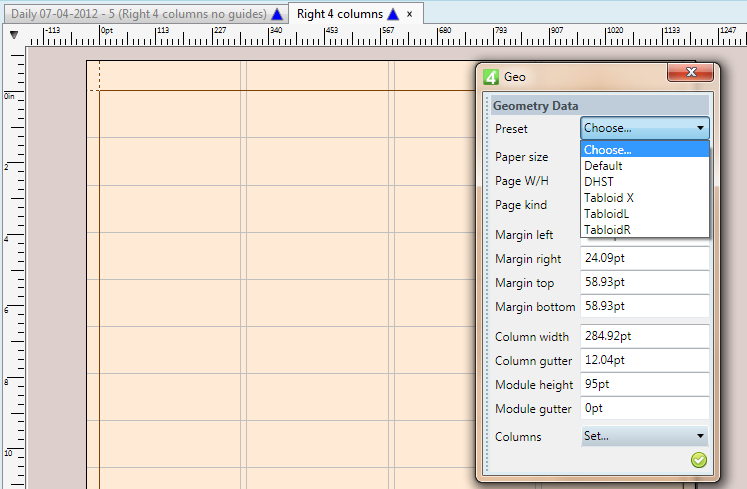Open the Preset Choose... dropdown
The image size is (747, 489).
coord(645,128)
